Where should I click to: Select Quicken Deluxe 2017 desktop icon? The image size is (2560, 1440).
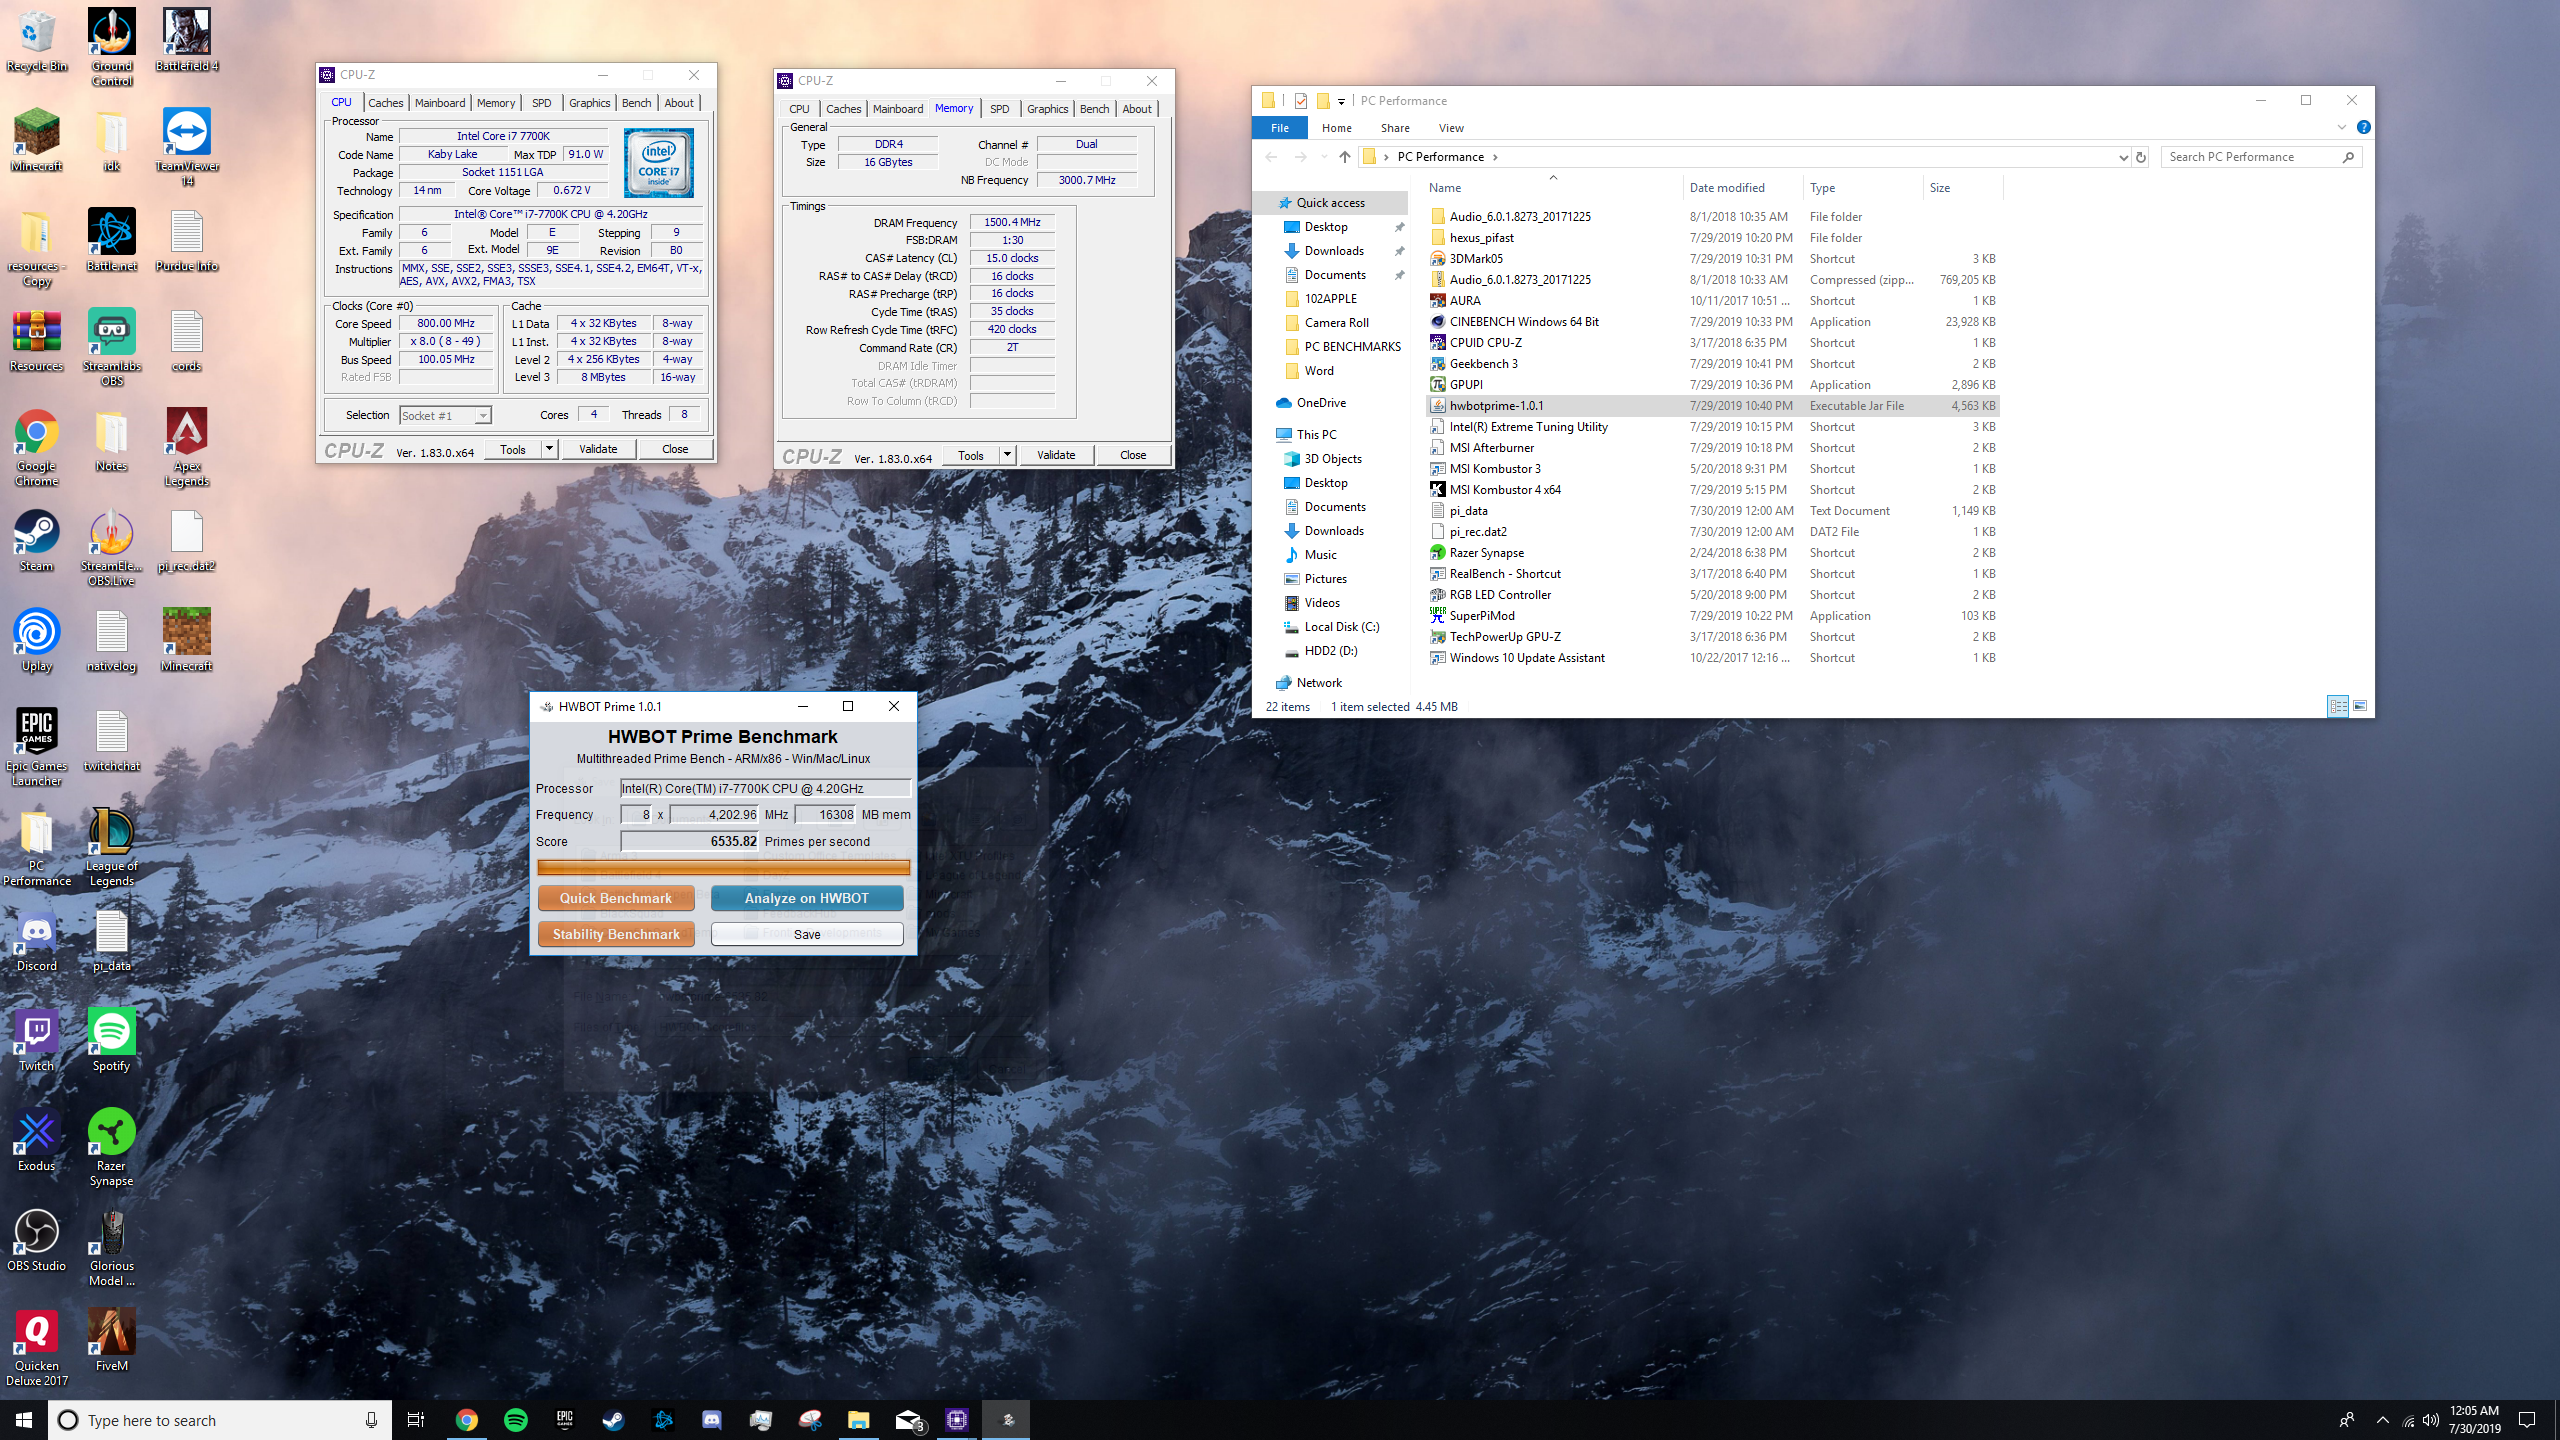37,1347
